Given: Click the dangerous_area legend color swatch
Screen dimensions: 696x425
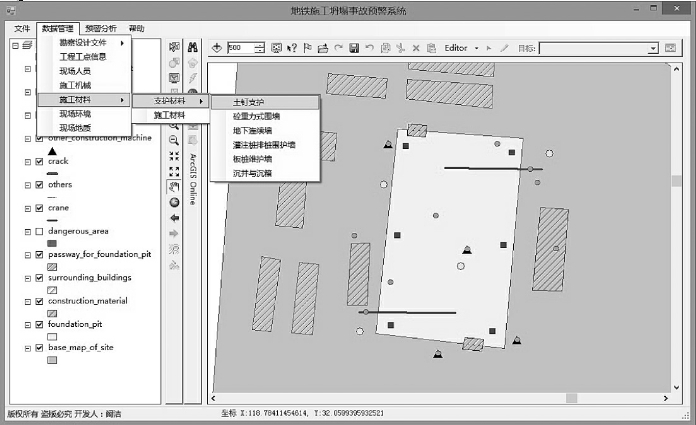Looking at the screenshot, I should point(52,243).
